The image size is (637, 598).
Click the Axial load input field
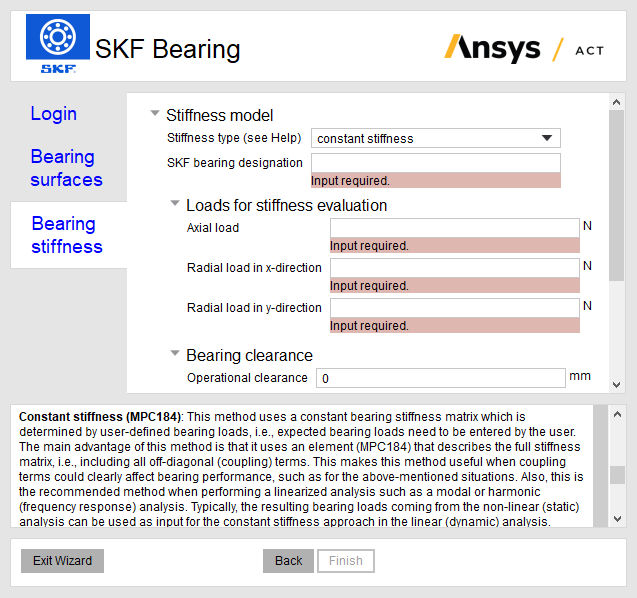coord(455,228)
